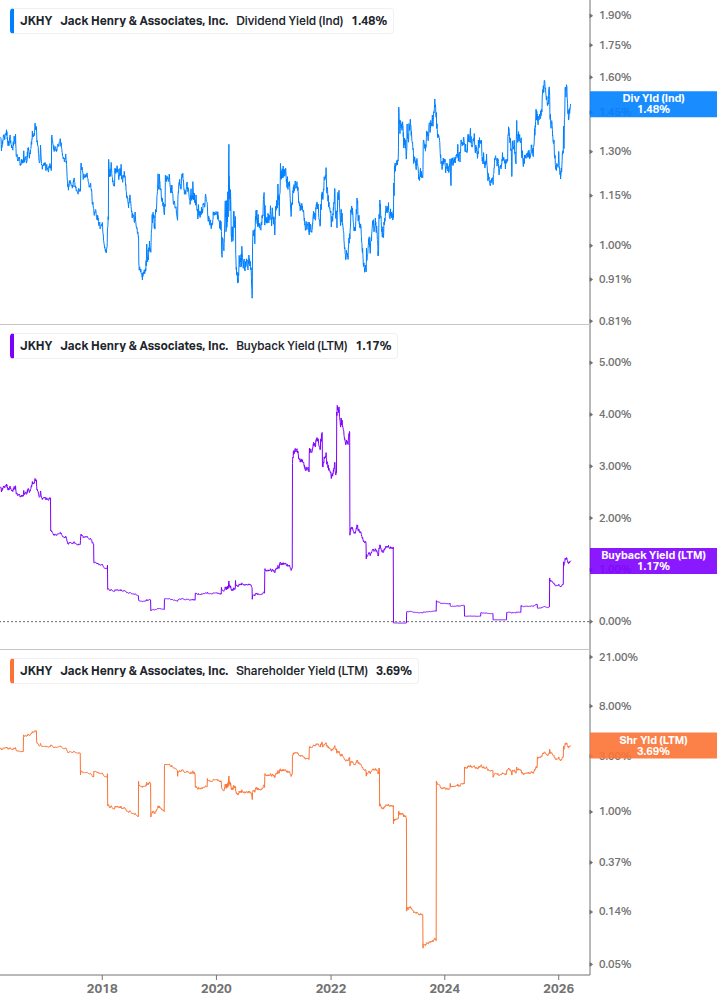
Task: Click the 0.05% shareholder yield axis label
Action: [615, 965]
